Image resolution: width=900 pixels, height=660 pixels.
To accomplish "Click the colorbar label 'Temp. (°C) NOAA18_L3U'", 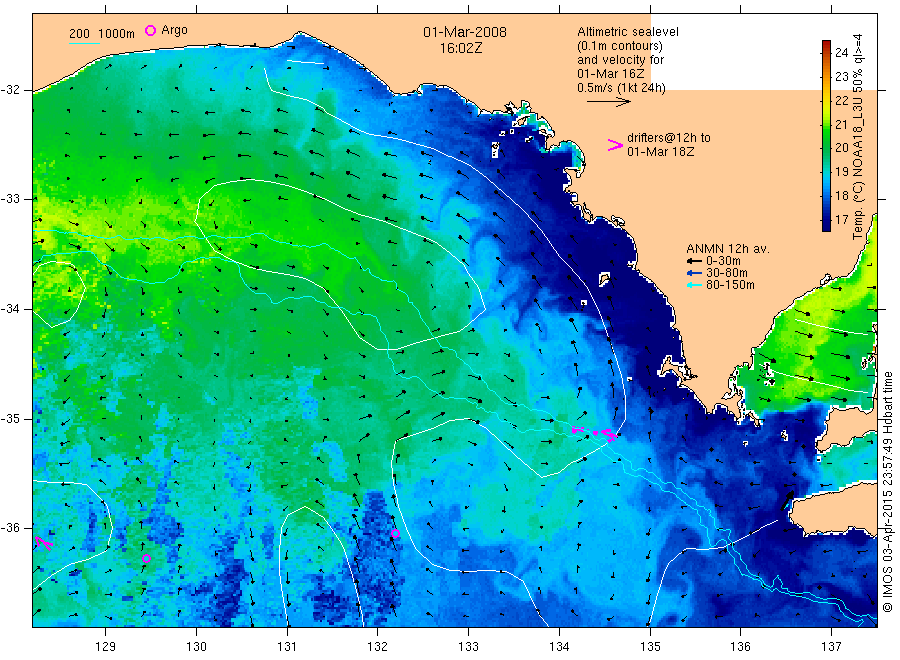I will pyautogui.click(x=858, y=168).
